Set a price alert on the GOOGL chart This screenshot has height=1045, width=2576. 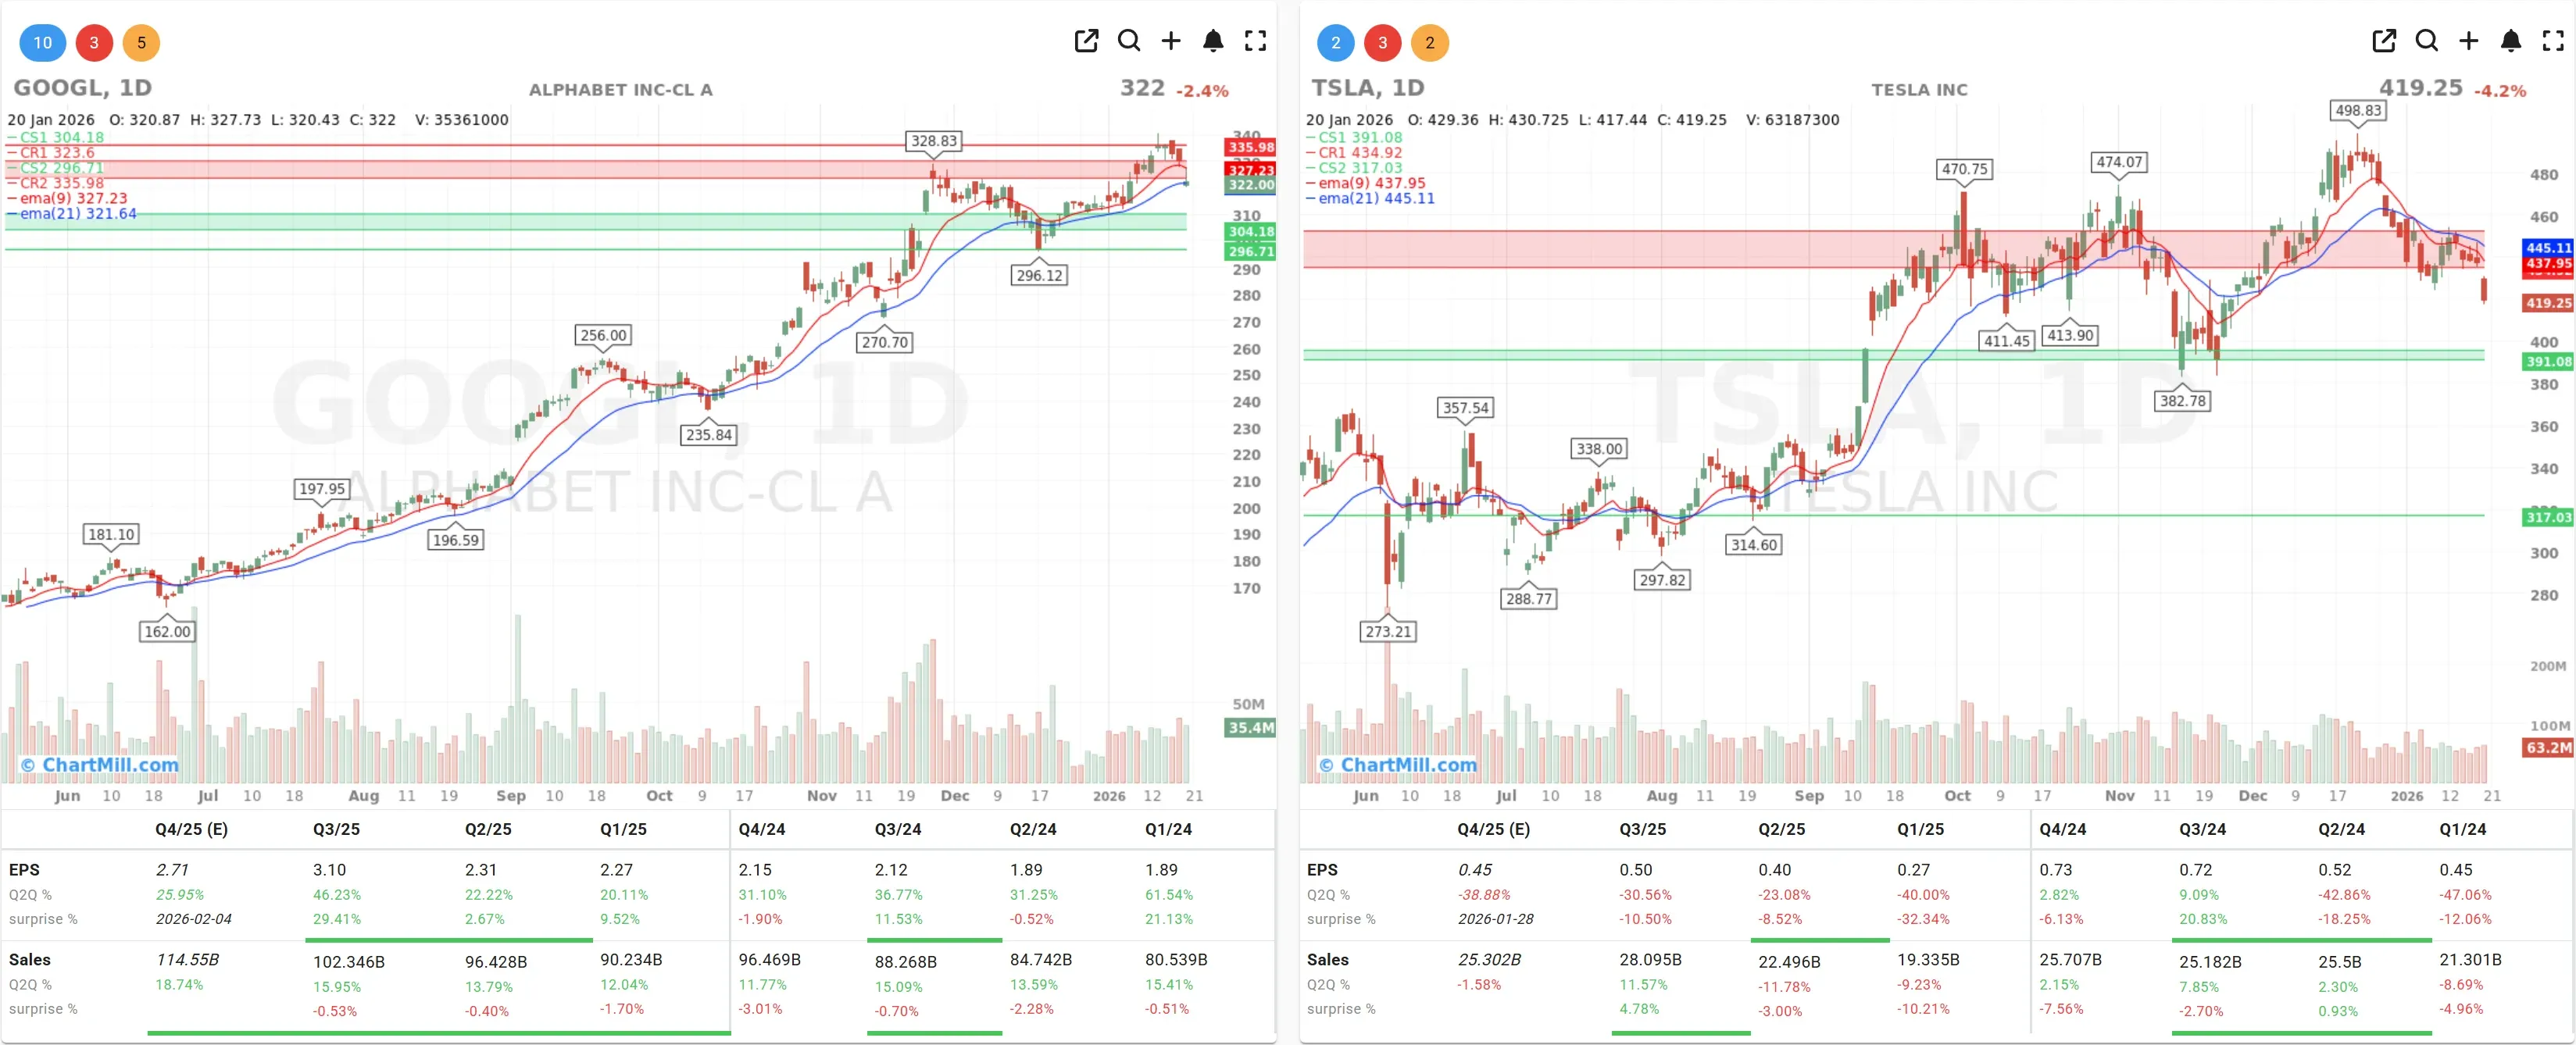point(1213,42)
